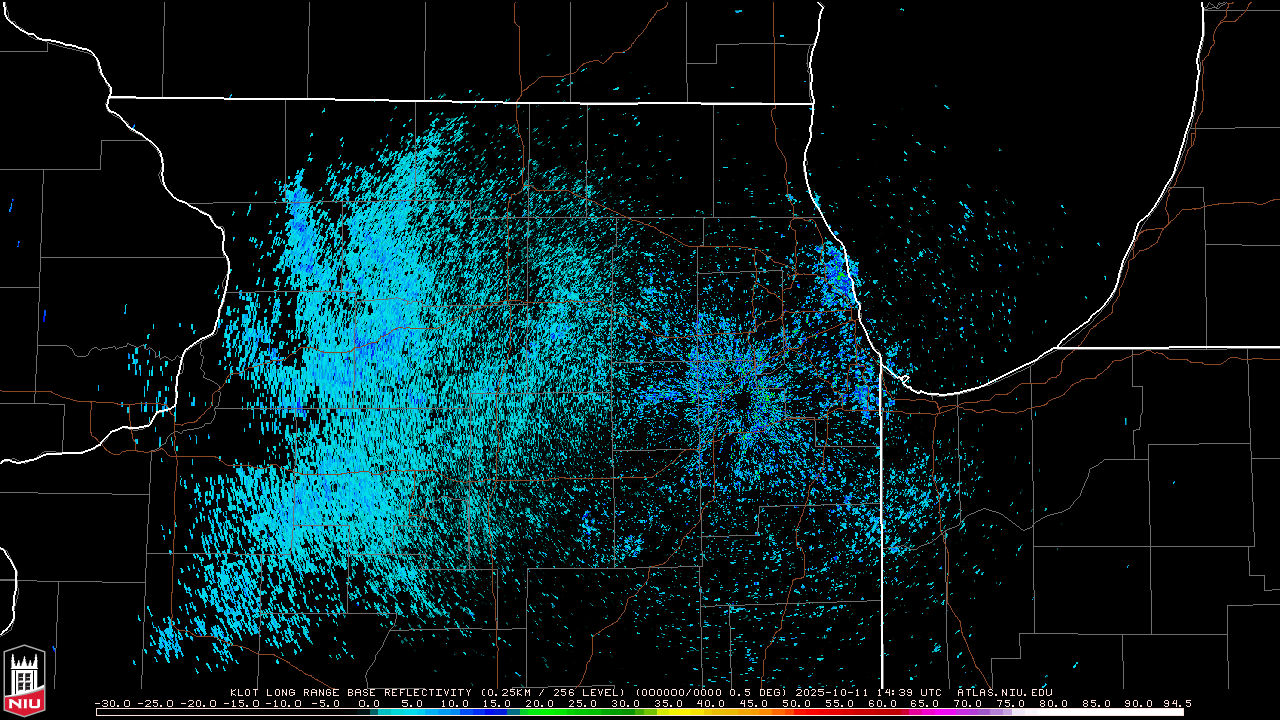The height and width of the screenshot is (720, 1280).
Task: Click the 2025-10-11 14:39 UTC timestamp
Action: (866, 692)
